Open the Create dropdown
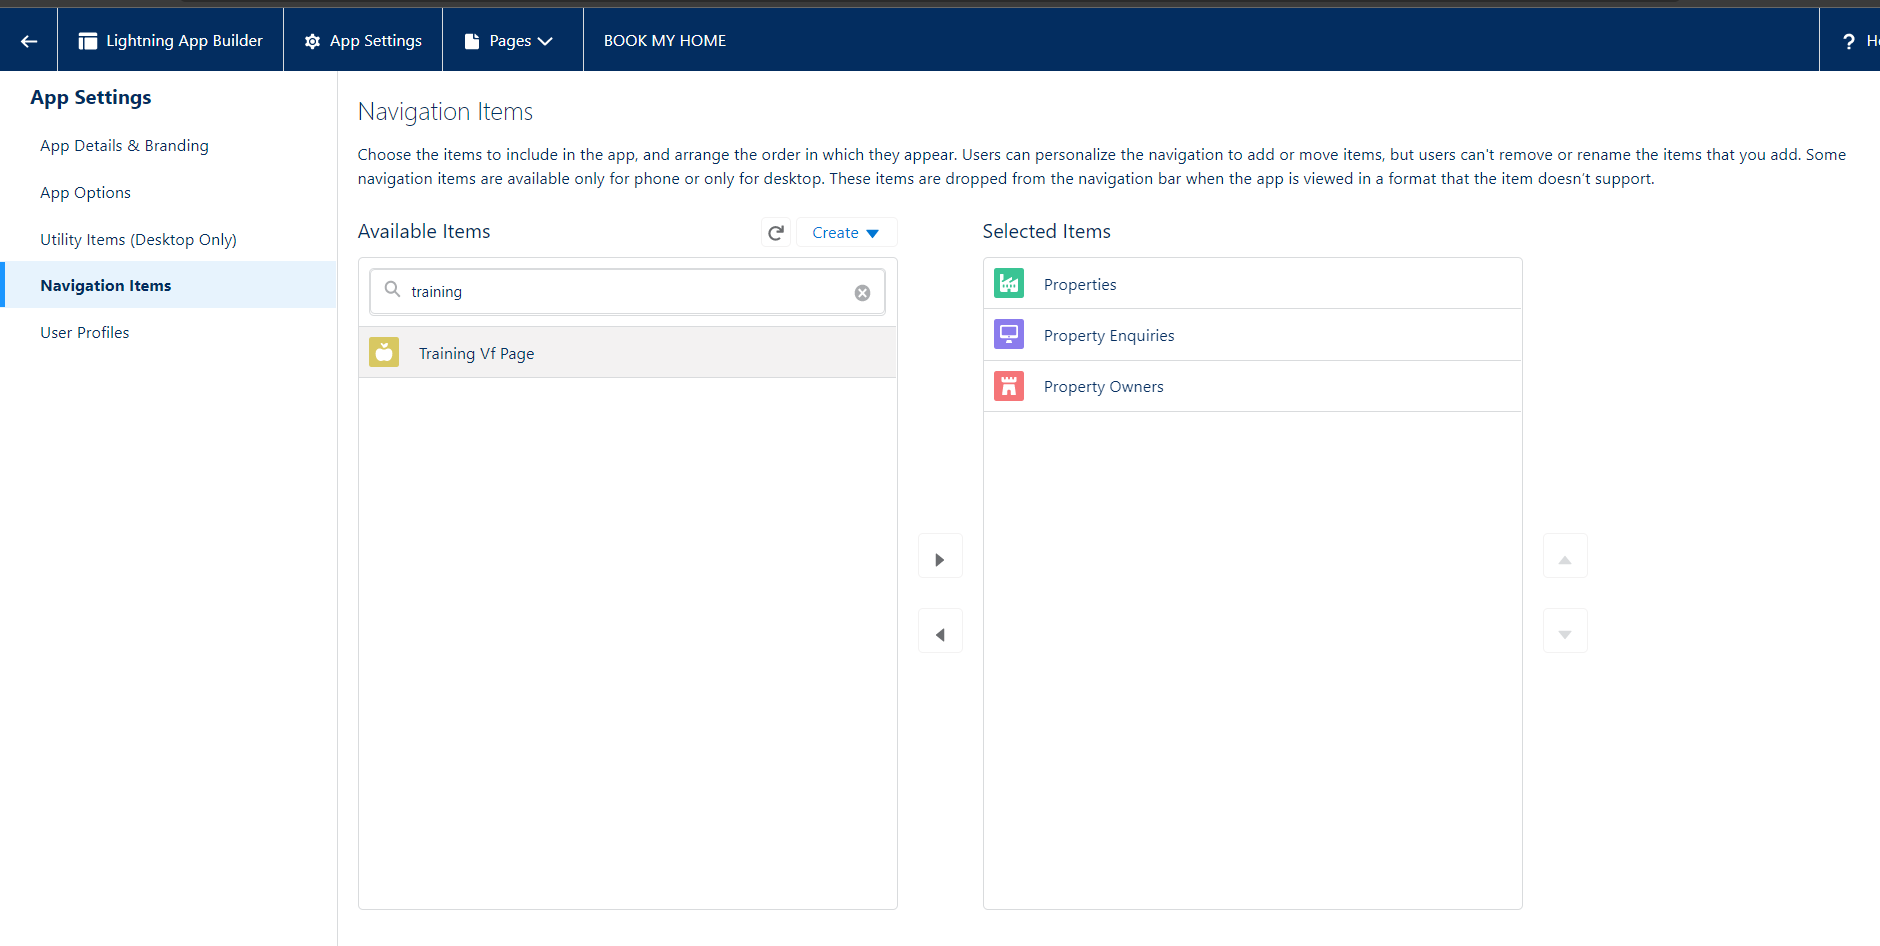 845,233
